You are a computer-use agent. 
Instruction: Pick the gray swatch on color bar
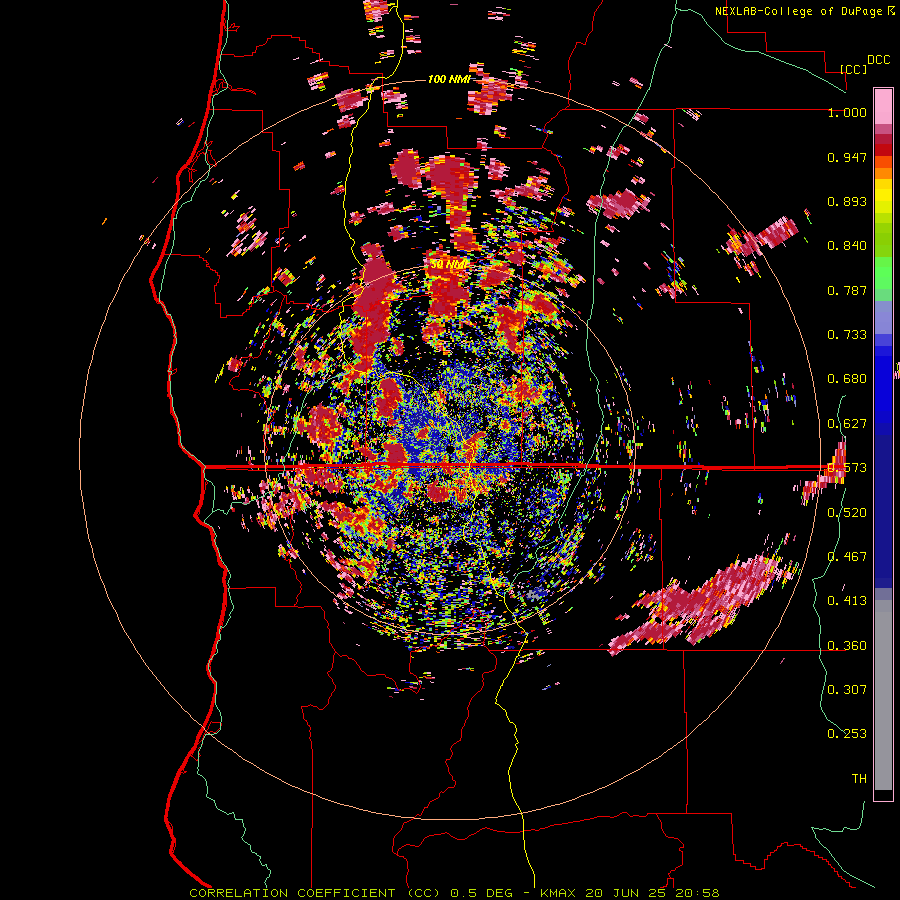pyautogui.click(x=883, y=695)
